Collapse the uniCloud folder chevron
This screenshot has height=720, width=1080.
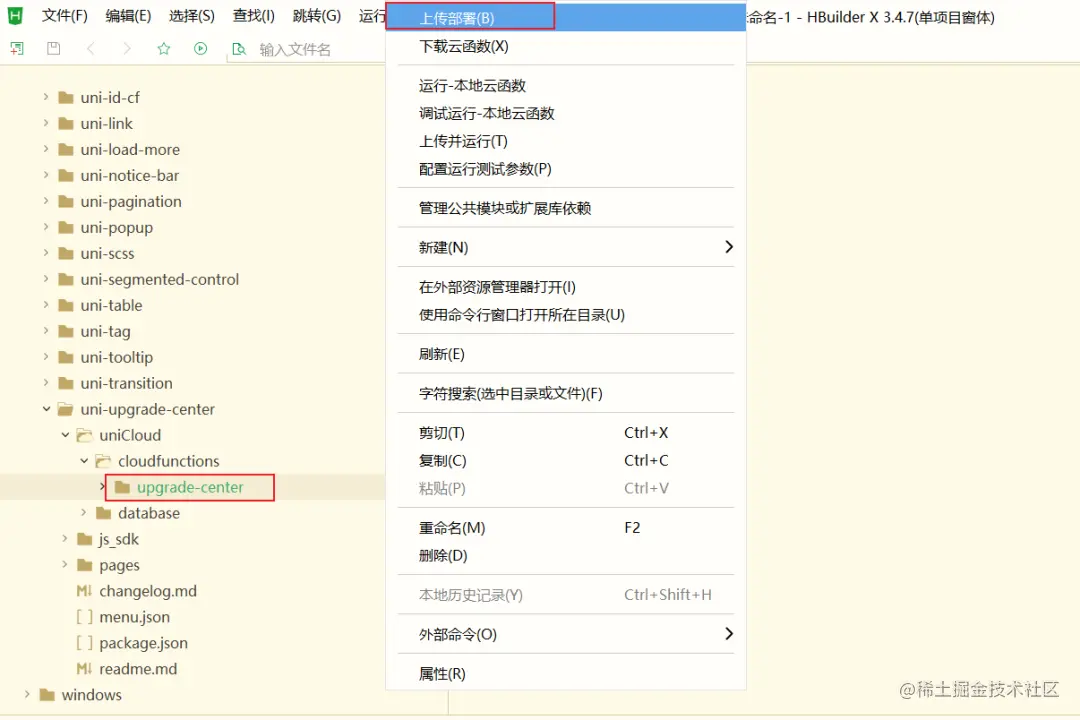65,435
